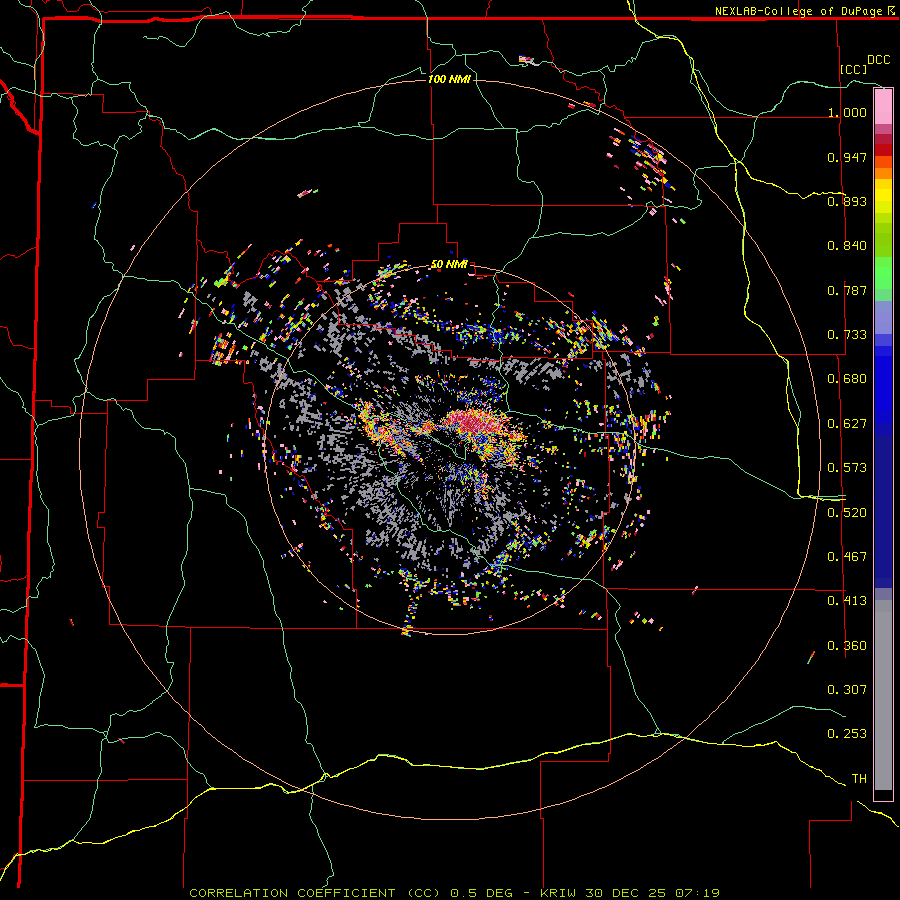900x900 pixels.
Task: Click the [CC] product label
Action: (853, 69)
